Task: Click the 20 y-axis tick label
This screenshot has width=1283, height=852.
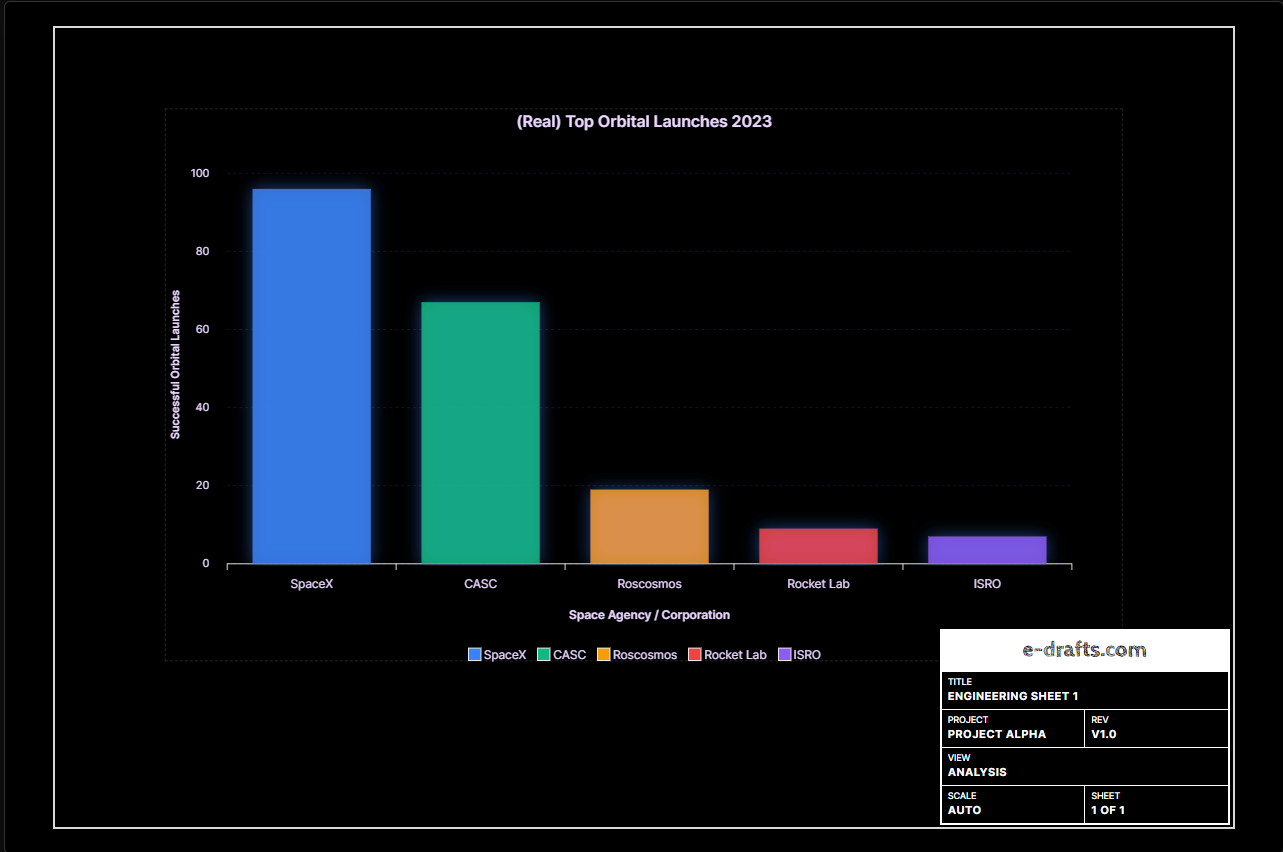Action: tap(203, 485)
